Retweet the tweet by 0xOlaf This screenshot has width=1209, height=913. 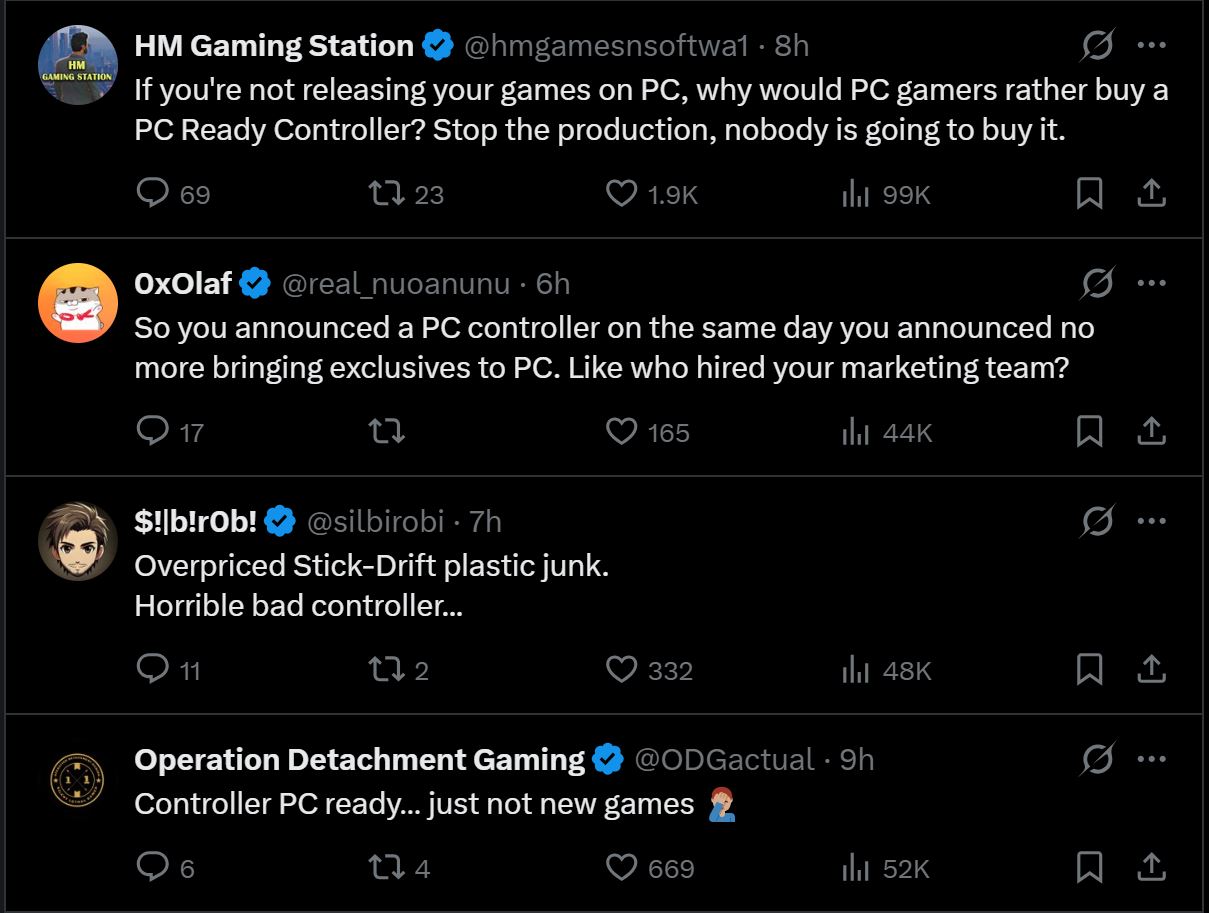[385, 432]
